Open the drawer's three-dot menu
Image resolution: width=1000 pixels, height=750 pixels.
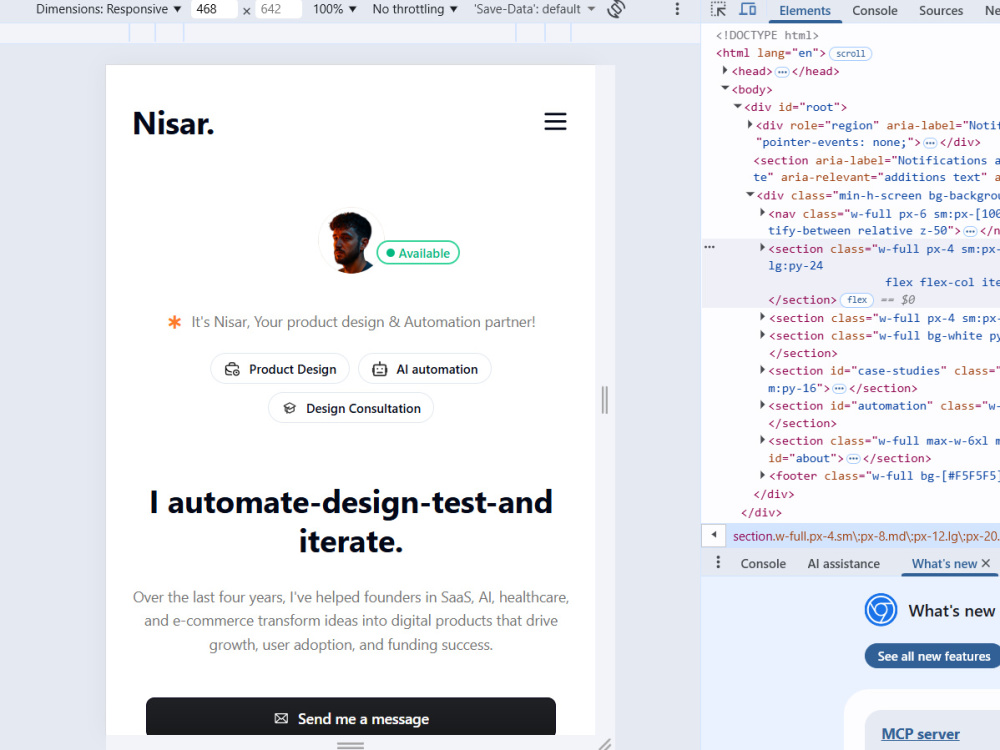718,562
